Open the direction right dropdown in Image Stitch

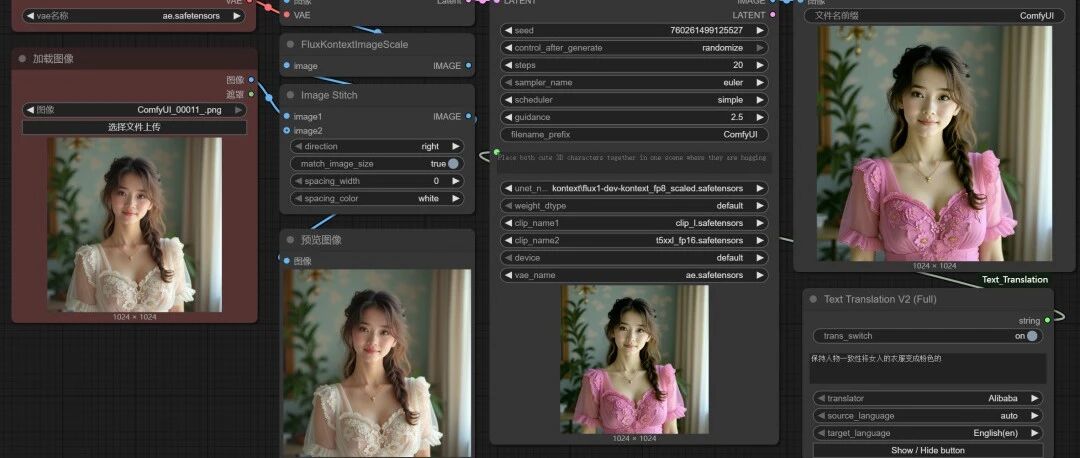[x=377, y=146]
